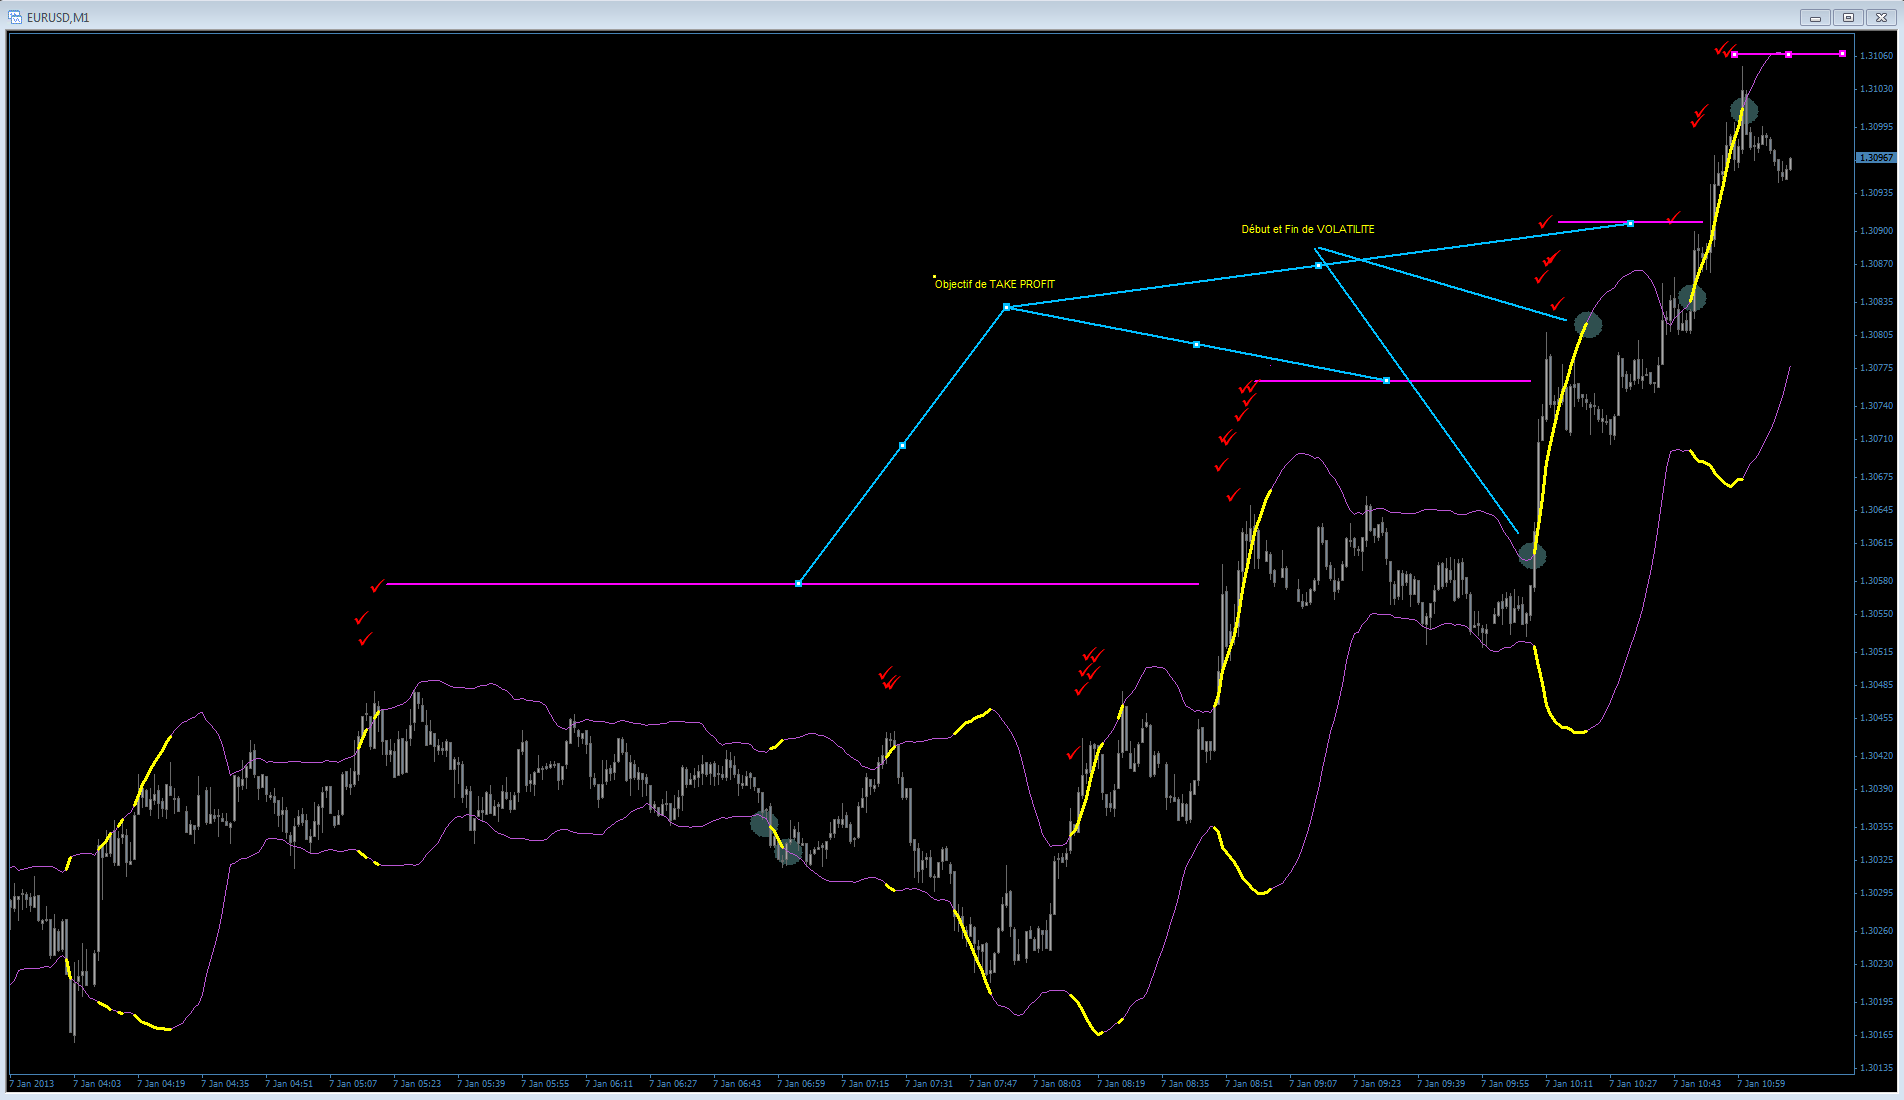
Task: Click the '7 Jan 2013' date label
Action: (32, 1084)
